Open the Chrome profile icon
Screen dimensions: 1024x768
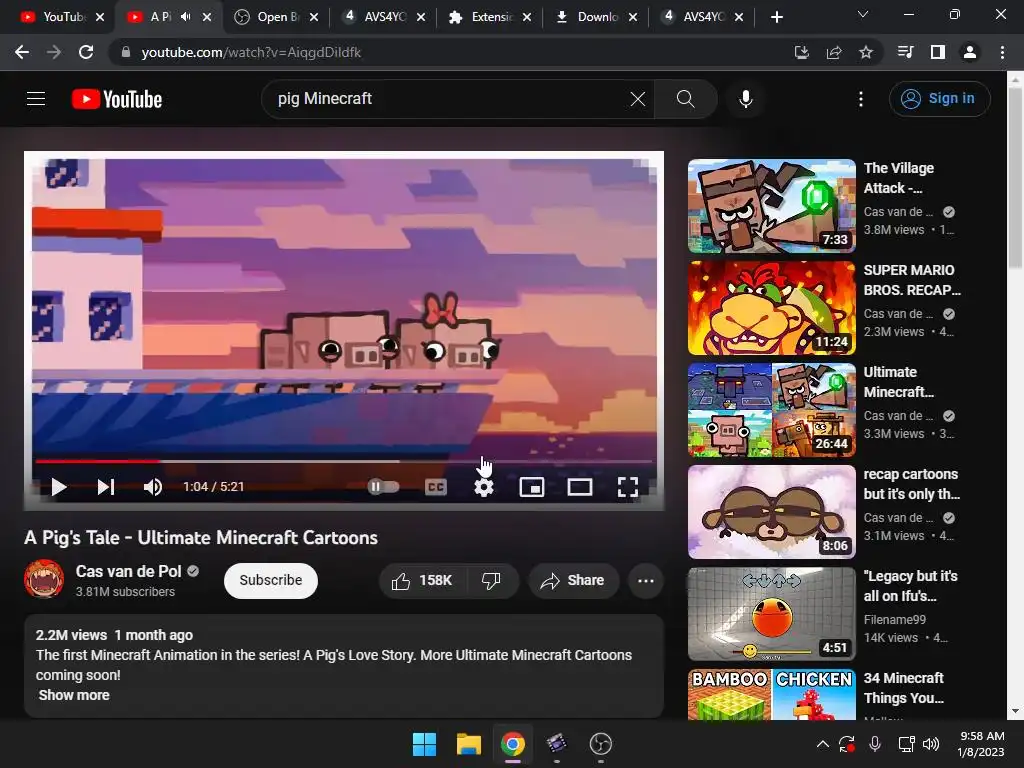[970, 52]
